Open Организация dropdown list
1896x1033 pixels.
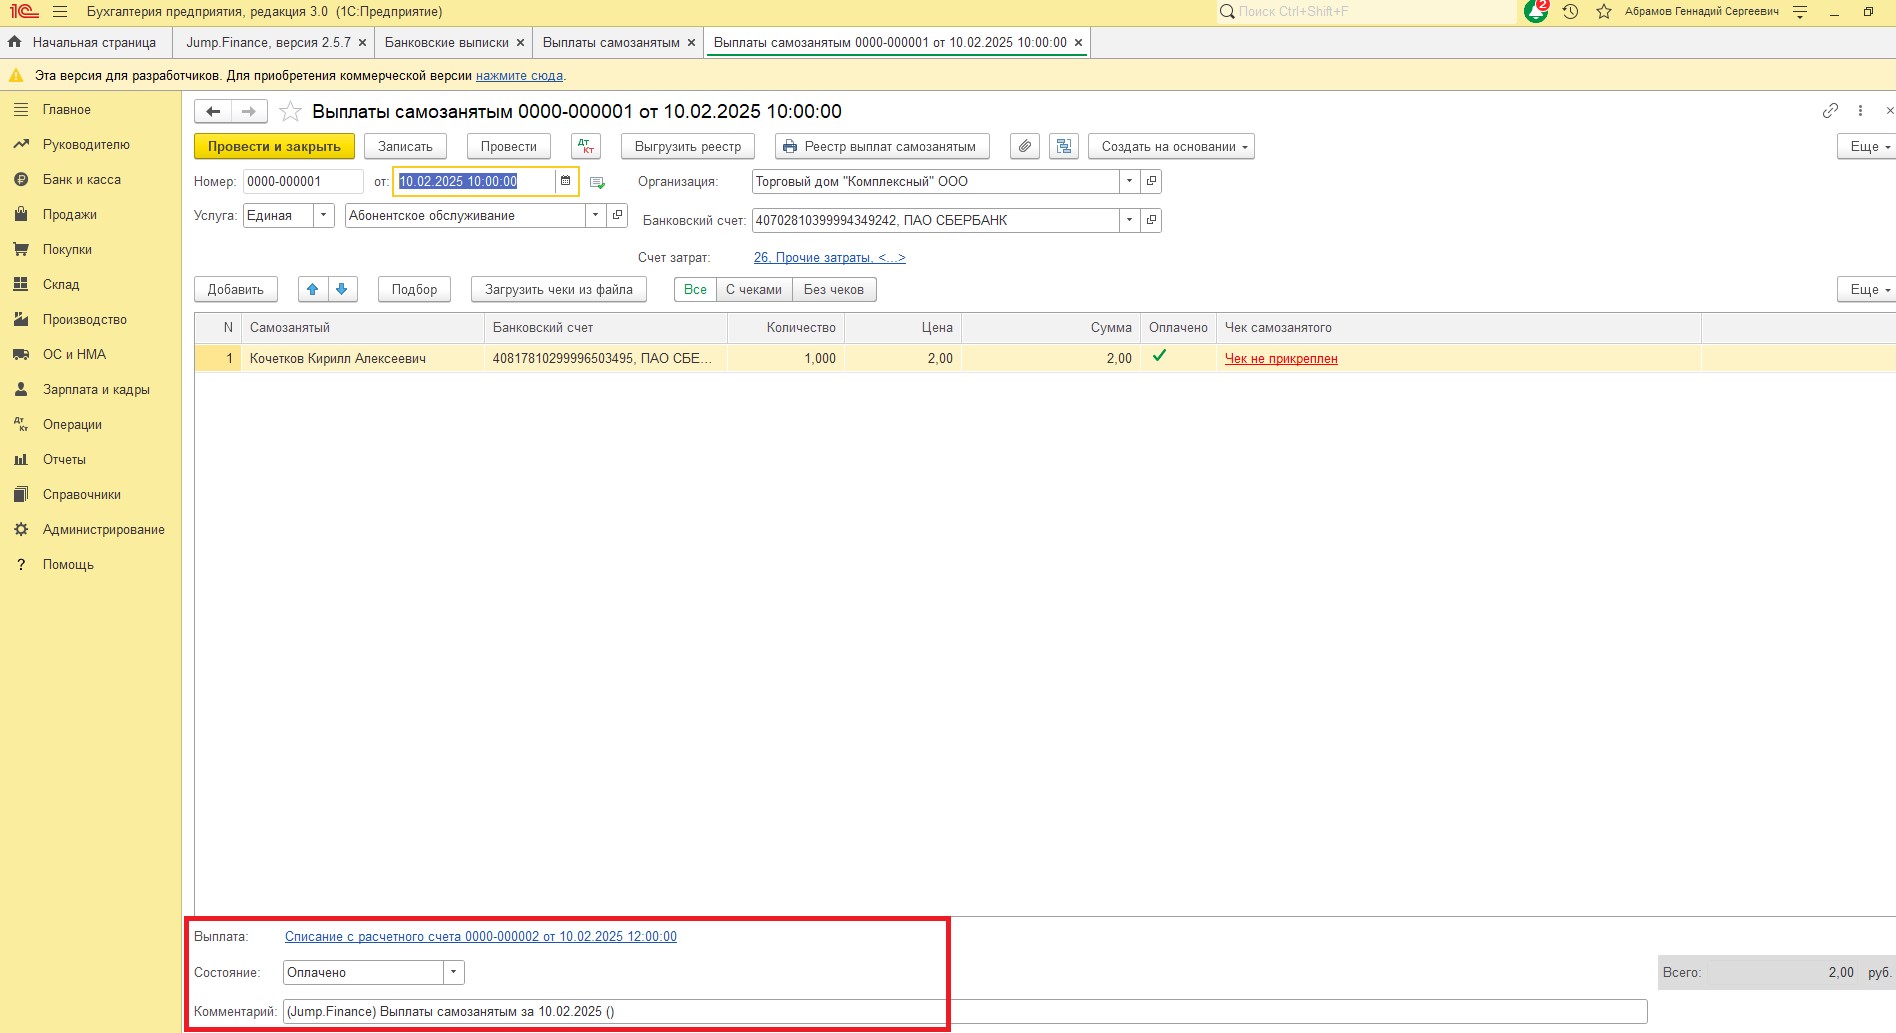pyautogui.click(x=1129, y=181)
